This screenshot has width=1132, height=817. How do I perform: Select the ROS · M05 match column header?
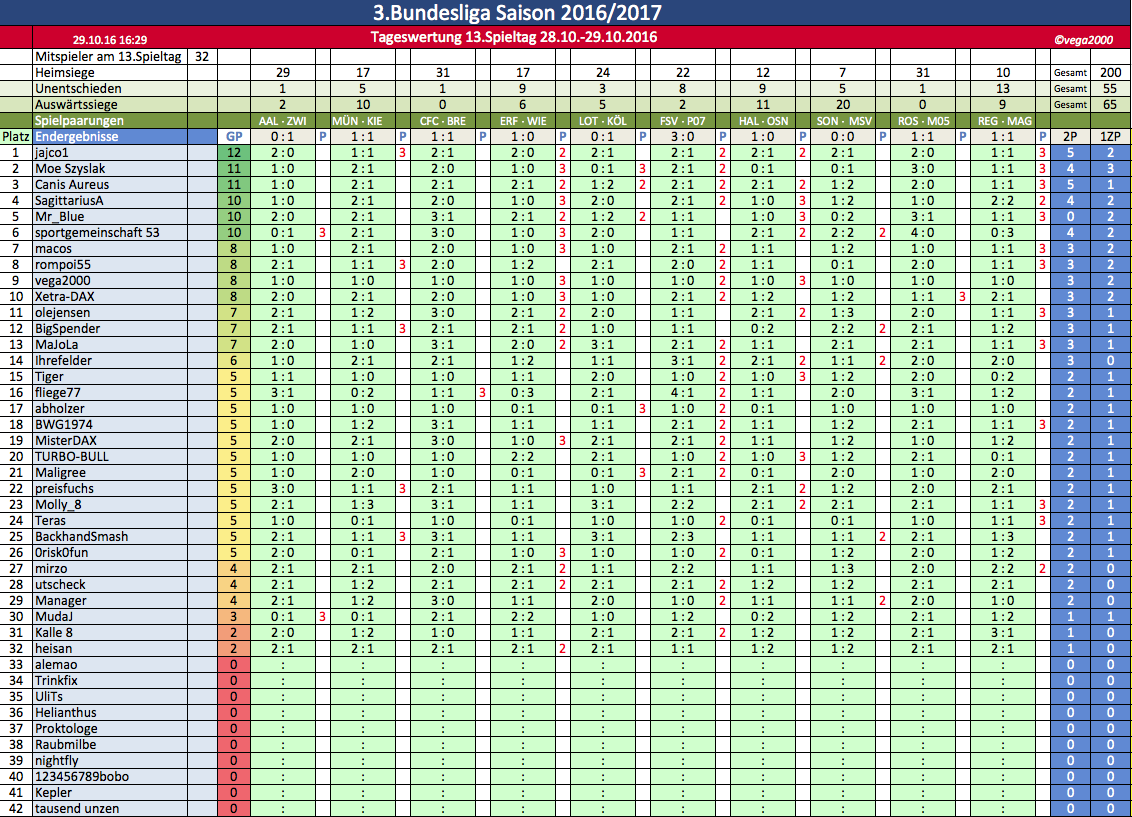click(923, 121)
